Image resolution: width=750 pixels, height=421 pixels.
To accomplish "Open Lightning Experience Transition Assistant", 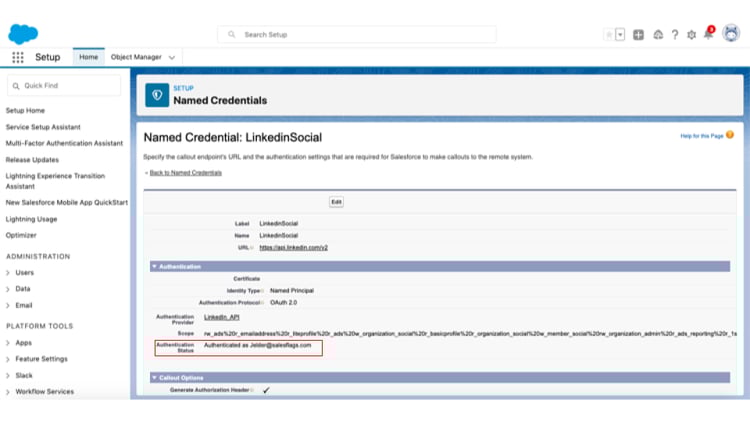I will click(x=55, y=181).
